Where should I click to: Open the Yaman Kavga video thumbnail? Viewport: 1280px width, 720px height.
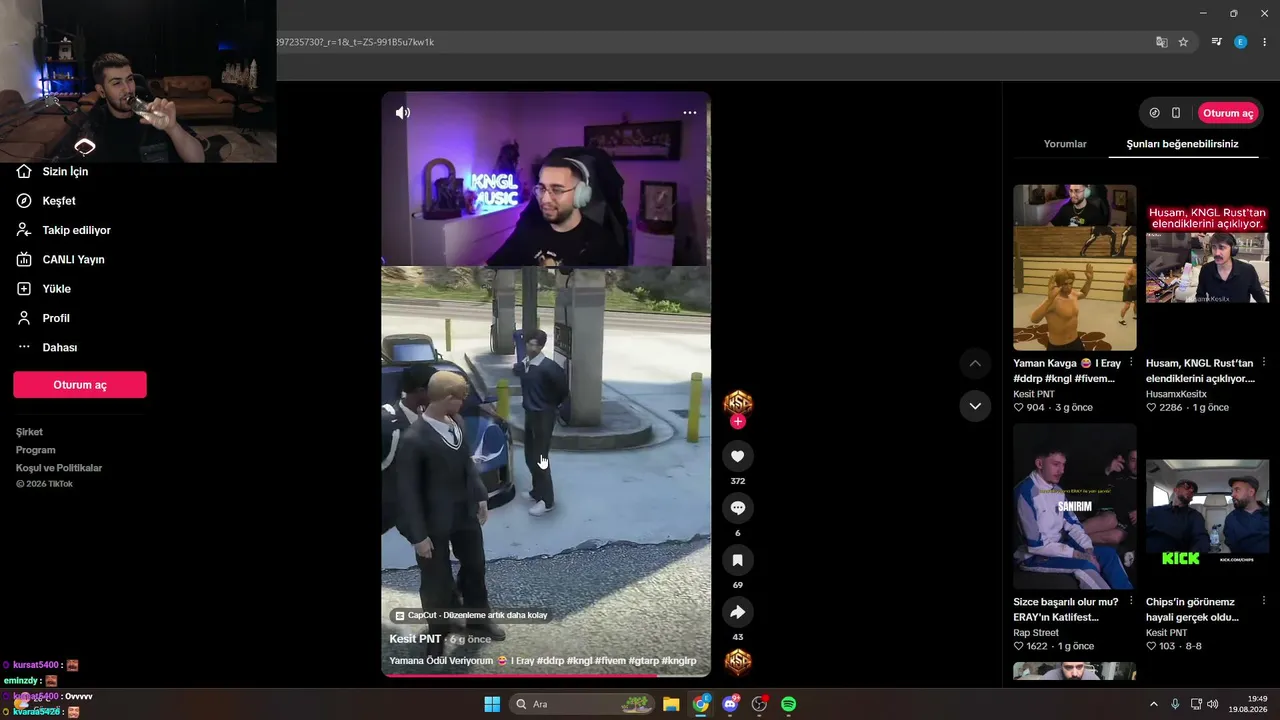tap(1075, 267)
